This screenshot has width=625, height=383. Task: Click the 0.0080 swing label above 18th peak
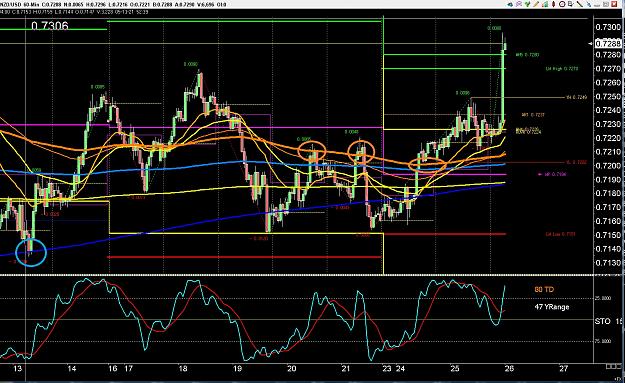[x=191, y=64]
